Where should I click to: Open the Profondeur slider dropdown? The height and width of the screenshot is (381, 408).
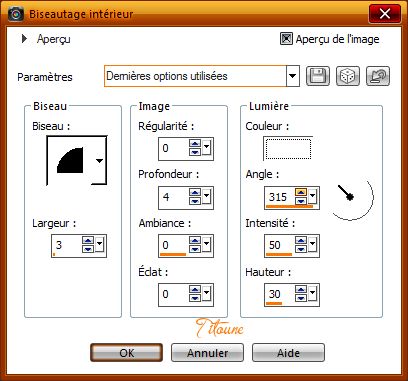point(206,196)
